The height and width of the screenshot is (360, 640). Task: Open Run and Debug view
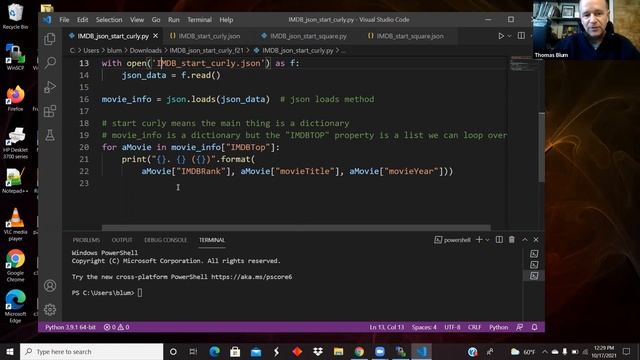(50, 87)
